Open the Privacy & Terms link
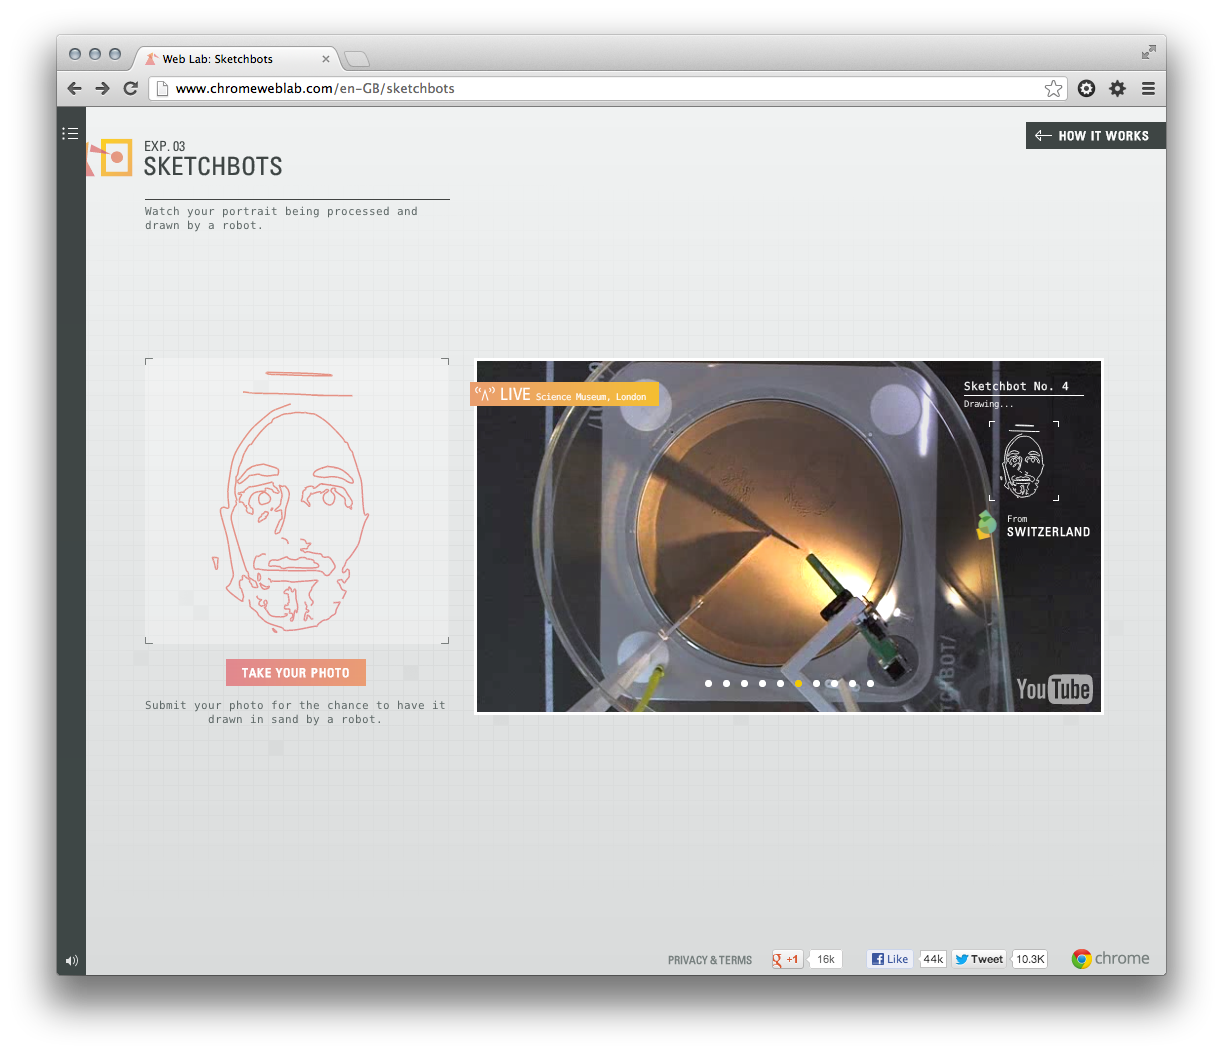 coord(709,960)
